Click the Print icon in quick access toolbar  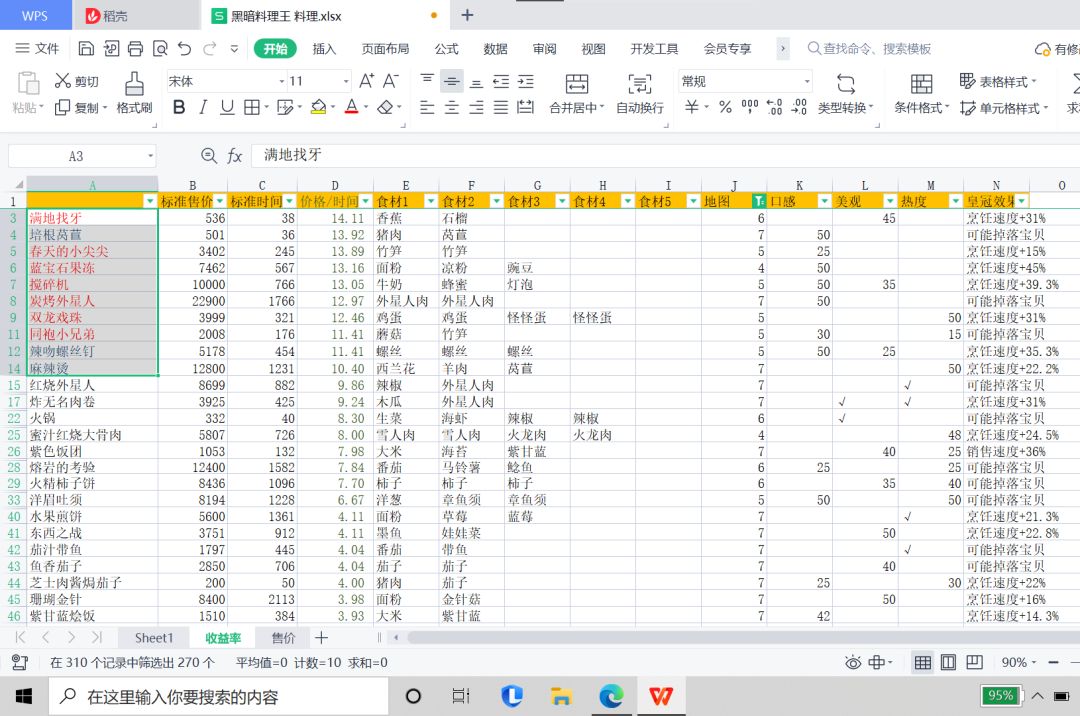[x=135, y=48]
